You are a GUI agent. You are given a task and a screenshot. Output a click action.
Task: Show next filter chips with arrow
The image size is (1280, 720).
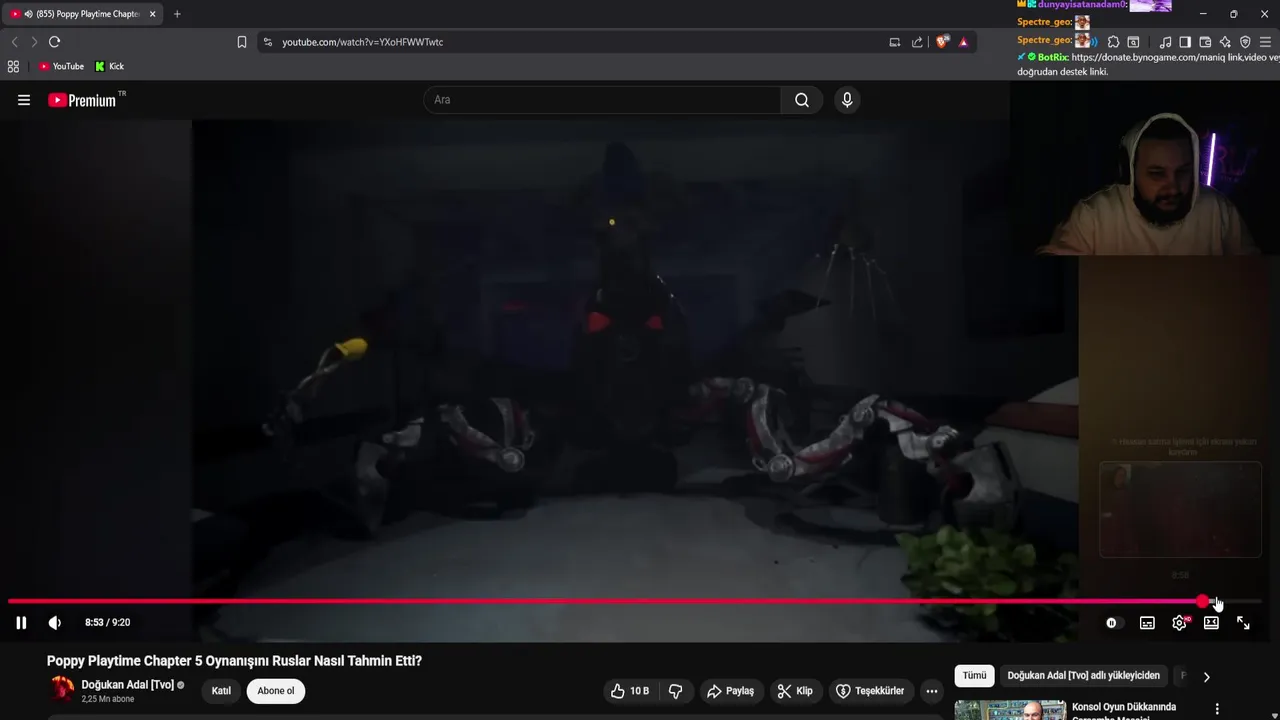pyautogui.click(x=1206, y=677)
